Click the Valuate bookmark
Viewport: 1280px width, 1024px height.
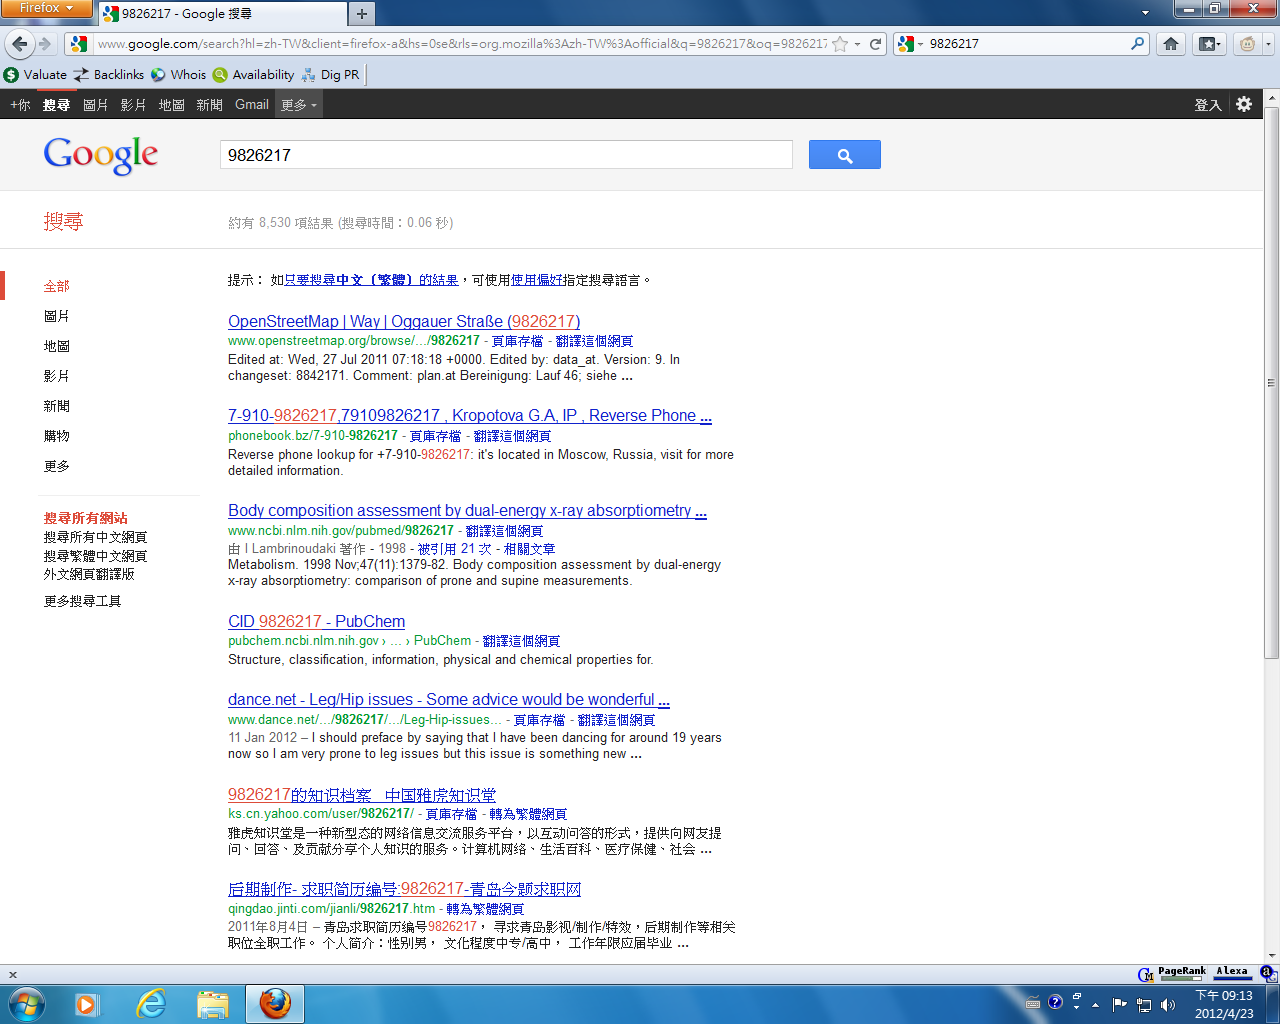point(35,75)
